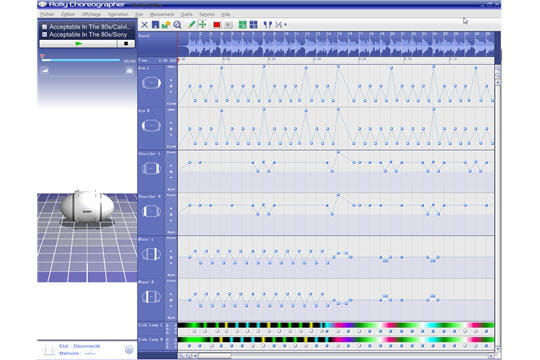Open the Service menu
This screenshot has width=540, height=360.
207,14
